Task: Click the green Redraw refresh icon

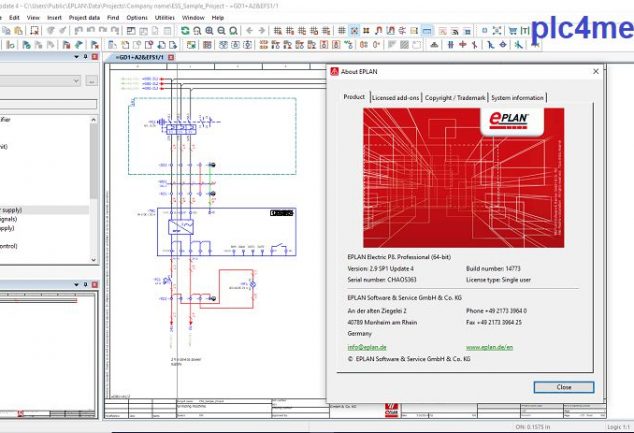Action: [185, 31]
